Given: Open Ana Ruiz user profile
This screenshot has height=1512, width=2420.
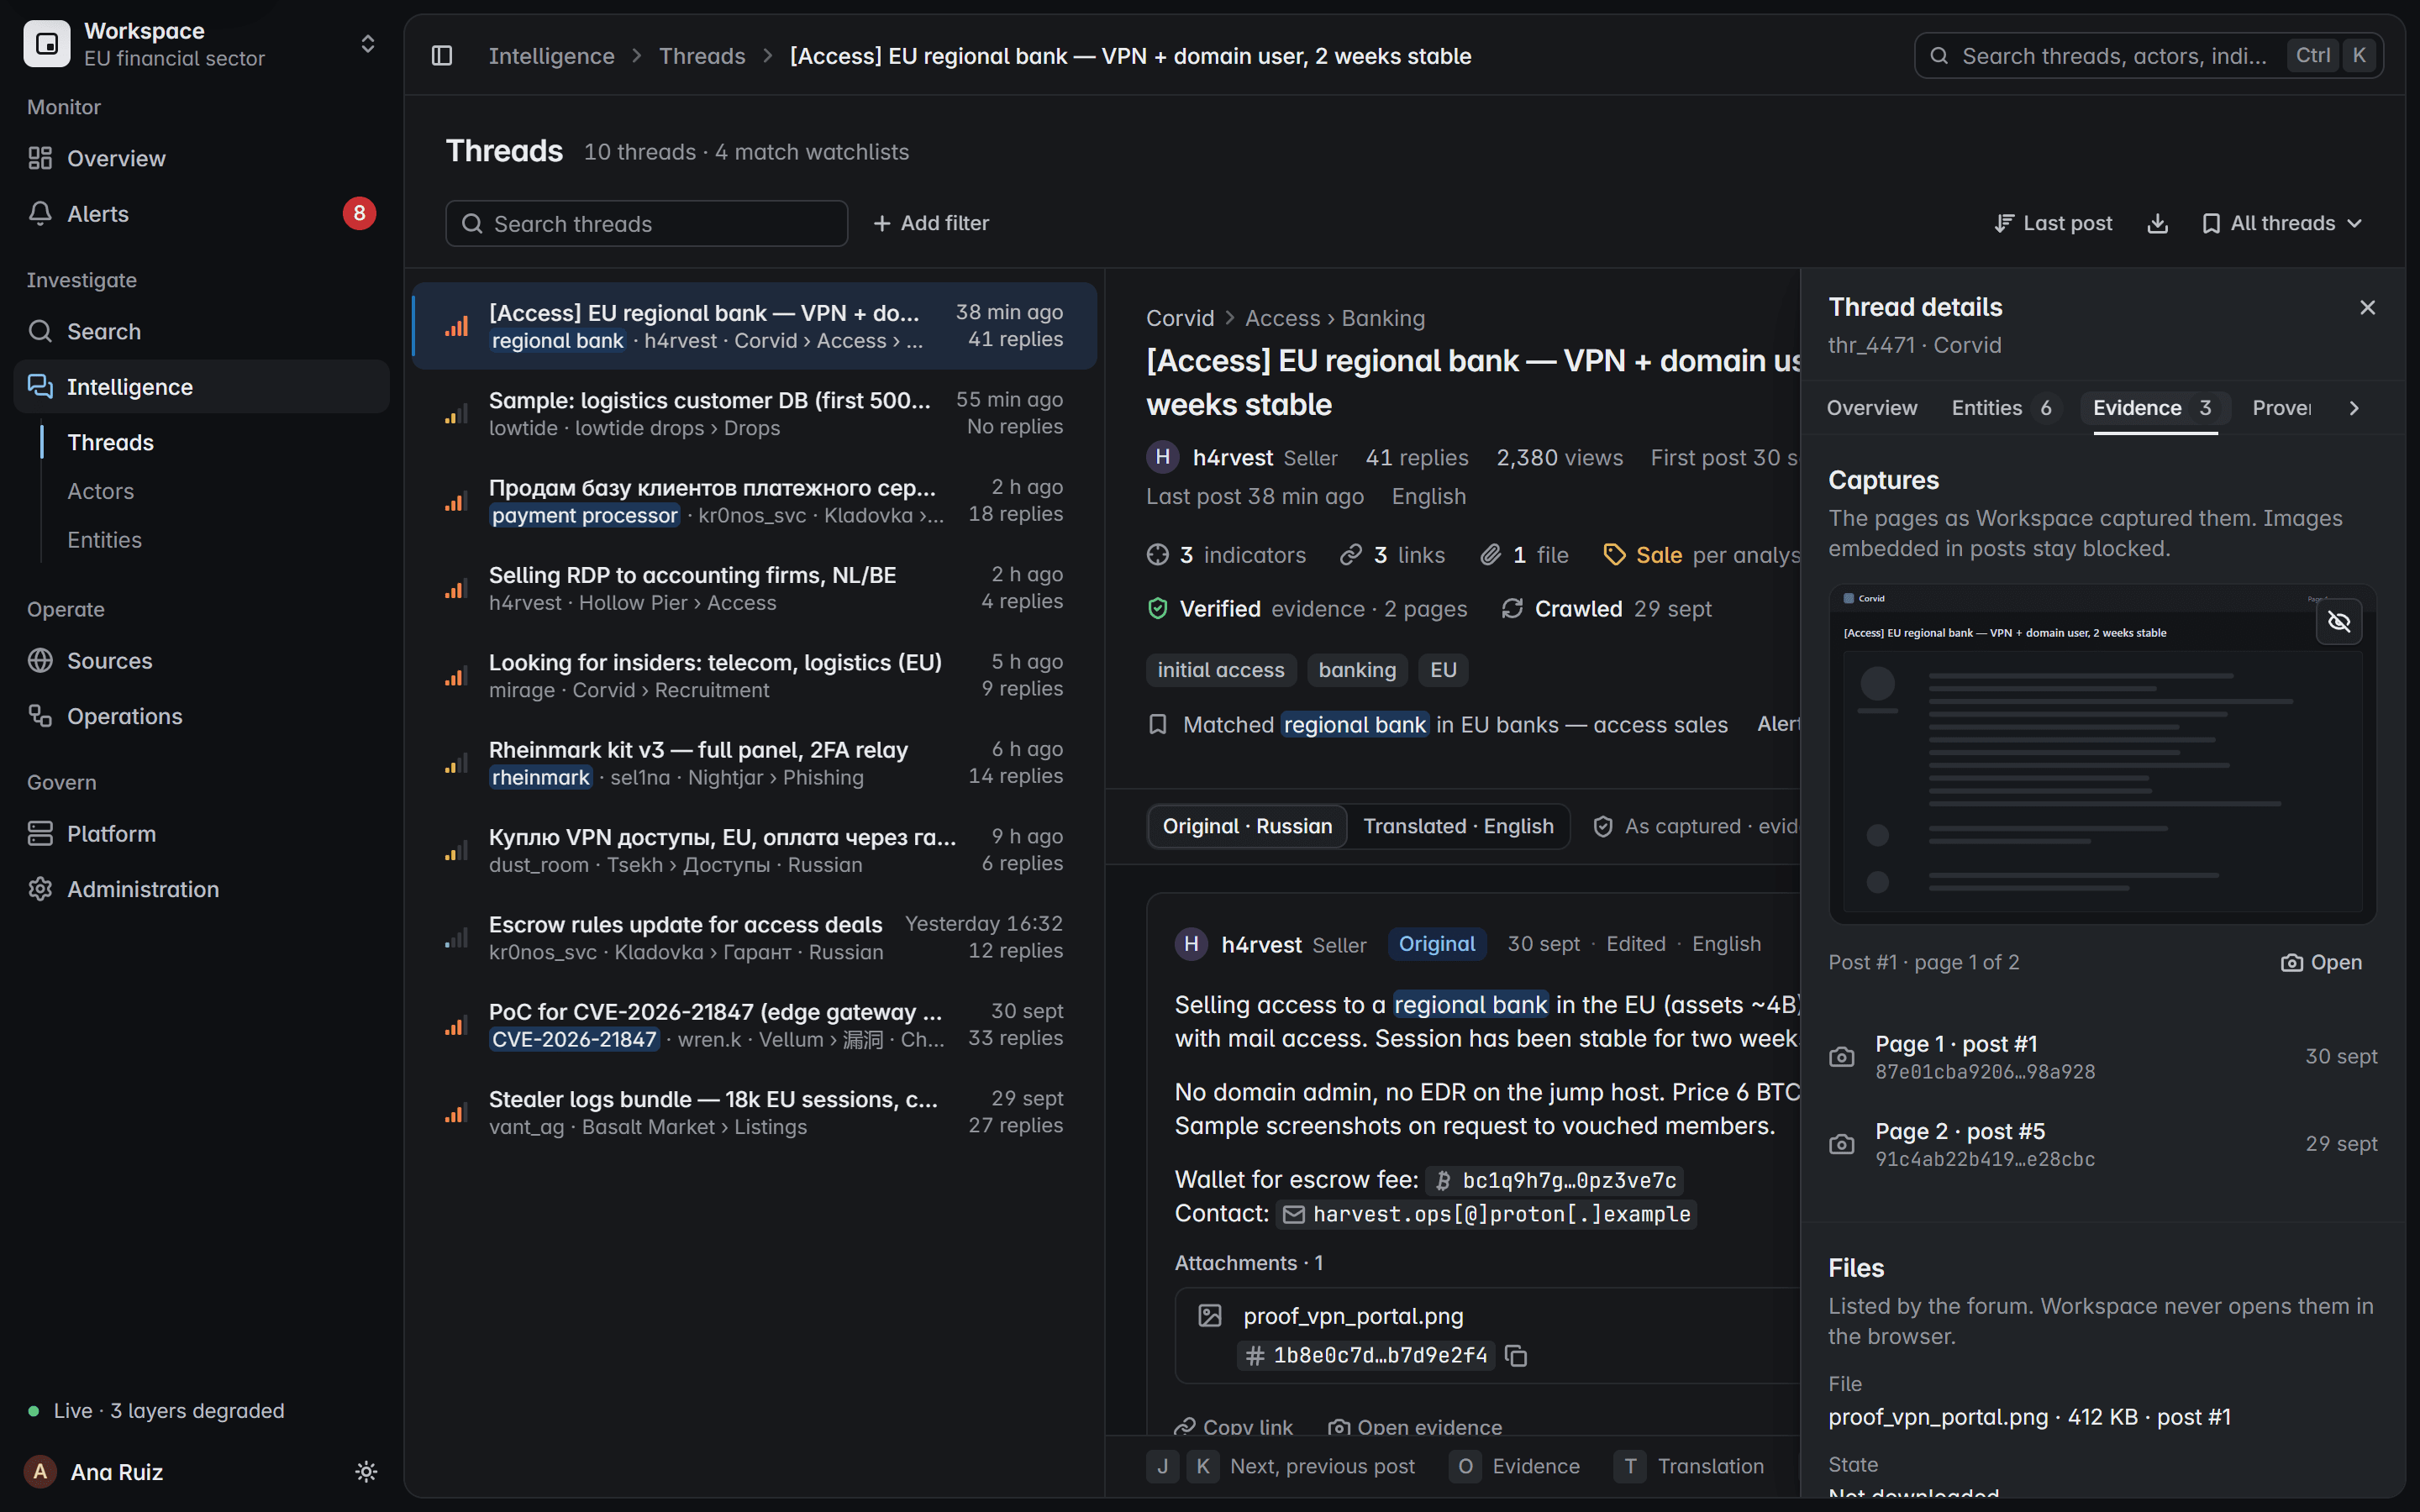Looking at the screenshot, I should (x=116, y=1471).
